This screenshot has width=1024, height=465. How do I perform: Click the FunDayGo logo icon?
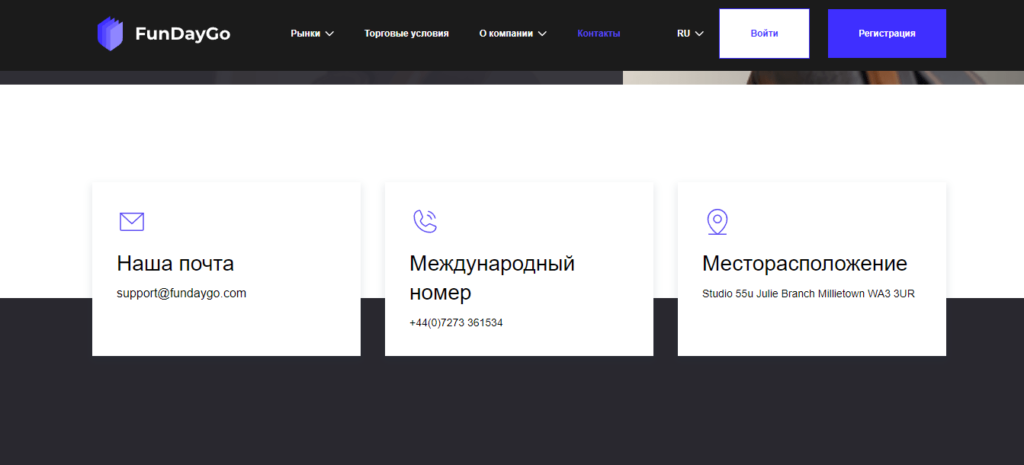pos(110,34)
